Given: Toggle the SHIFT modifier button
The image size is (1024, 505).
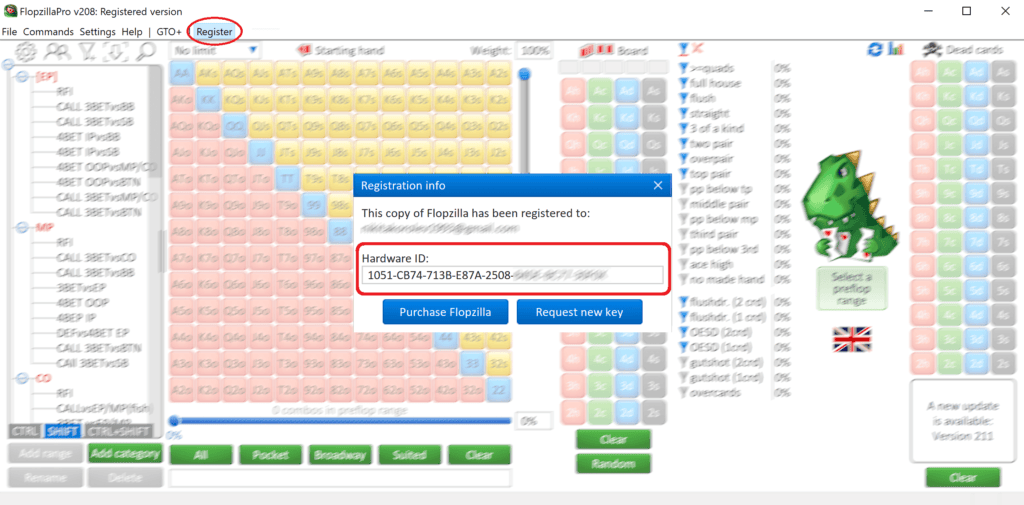Looking at the screenshot, I should tap(63, 431).
